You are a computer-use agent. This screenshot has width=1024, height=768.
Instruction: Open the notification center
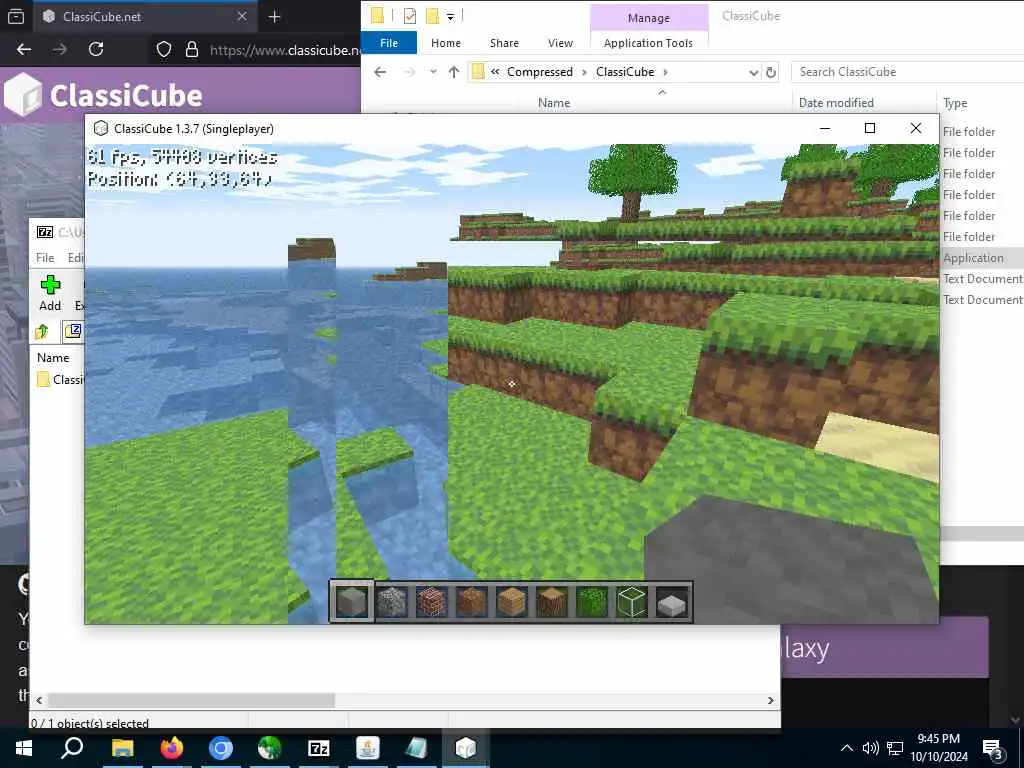pos(993,750)
